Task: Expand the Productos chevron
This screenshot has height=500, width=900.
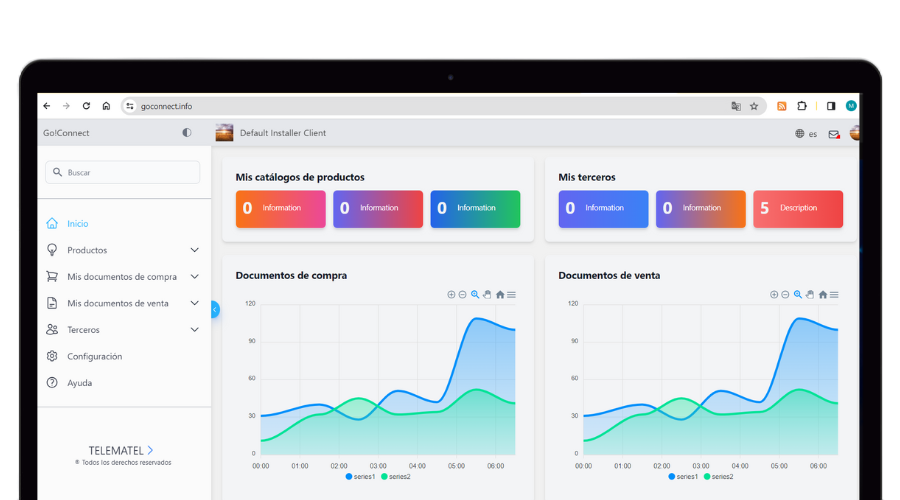Action: tap(195, 250)
